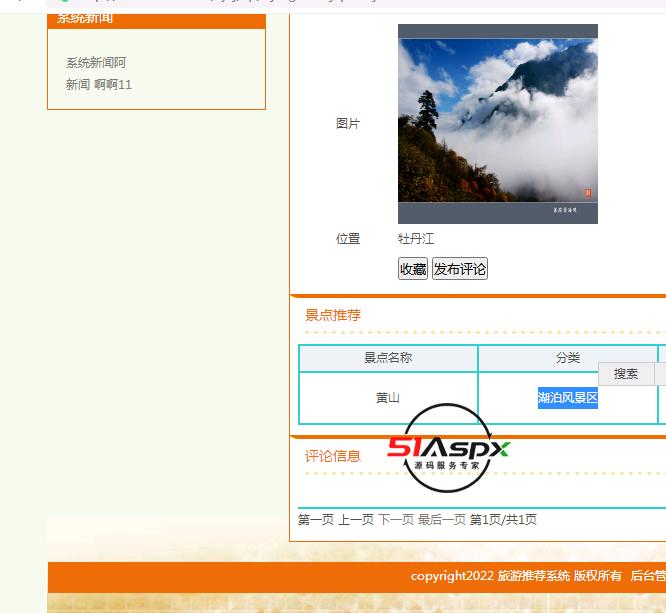Click the 图片 field label
Screen dimensions: 666x613
click(348, 124)
